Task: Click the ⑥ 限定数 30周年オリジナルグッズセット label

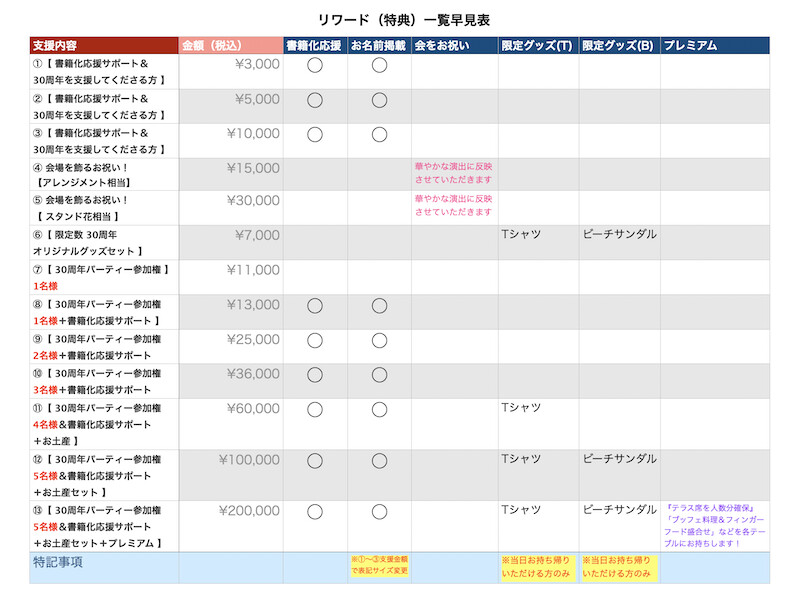Action: pyautogui.click(x=88, y=243)
